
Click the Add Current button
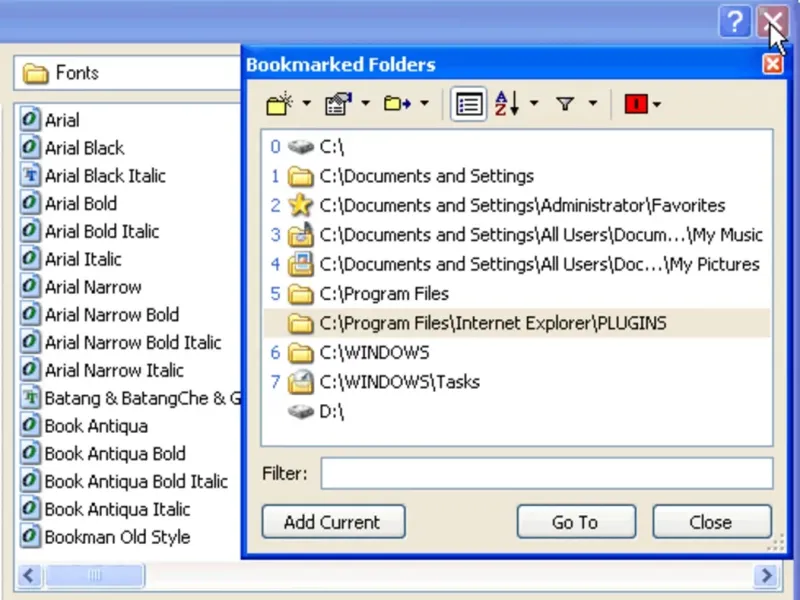pyautogui.click(x=334, y=522)
